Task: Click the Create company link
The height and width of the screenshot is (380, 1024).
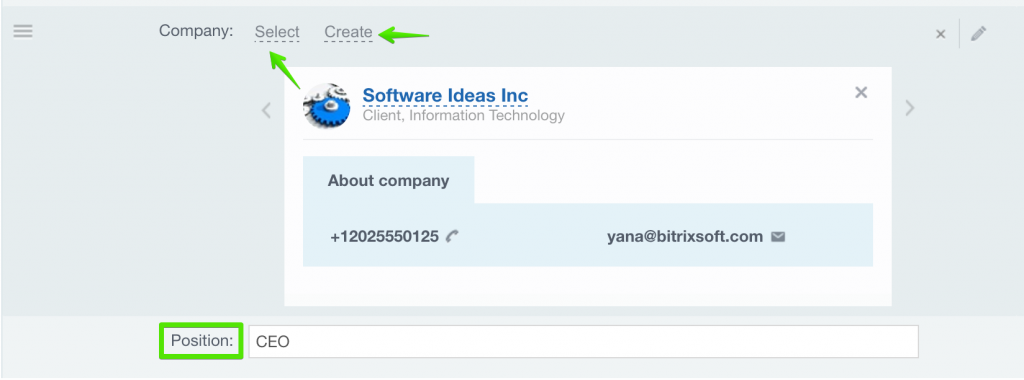Action: pos(349,32)
